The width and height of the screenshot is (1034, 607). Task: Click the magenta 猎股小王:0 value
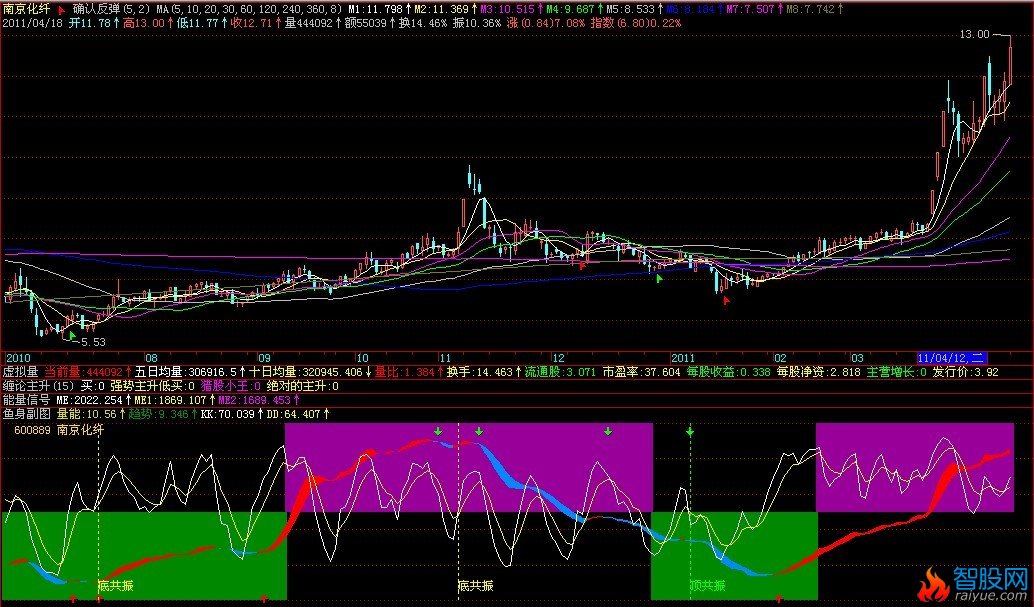[231, 386]
